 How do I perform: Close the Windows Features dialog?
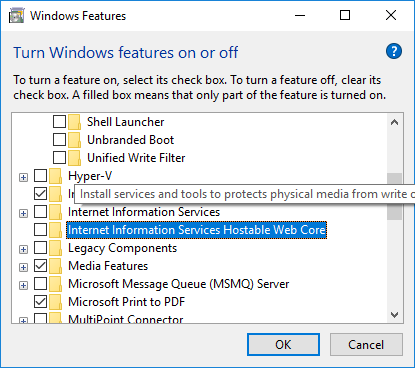391,15
